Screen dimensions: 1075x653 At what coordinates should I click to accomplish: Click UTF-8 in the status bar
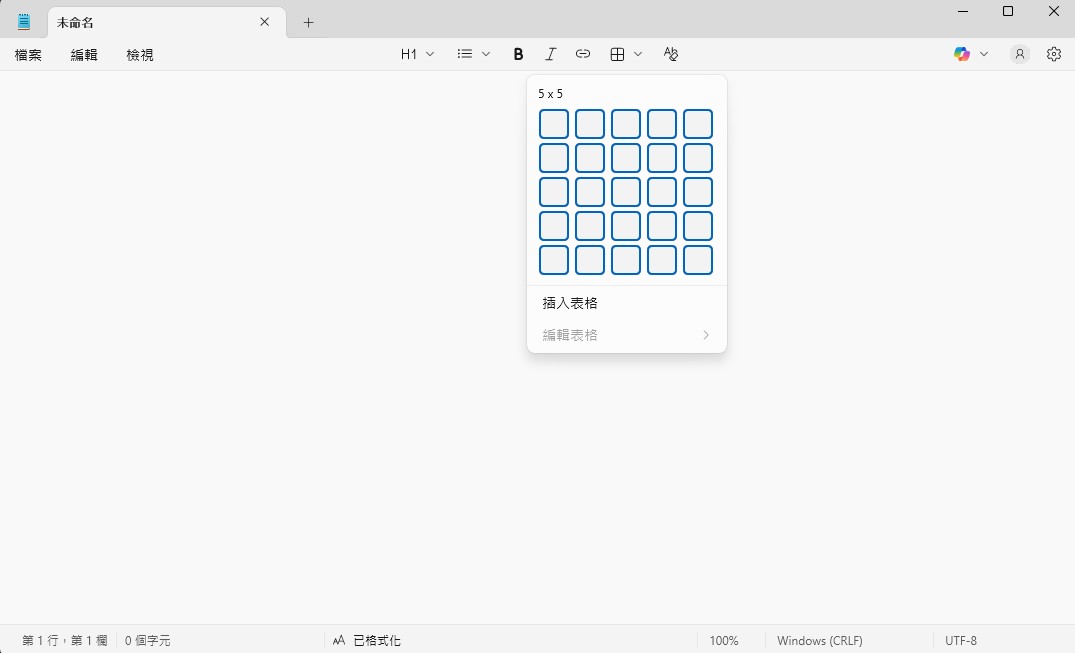click(x=960, y=640)
